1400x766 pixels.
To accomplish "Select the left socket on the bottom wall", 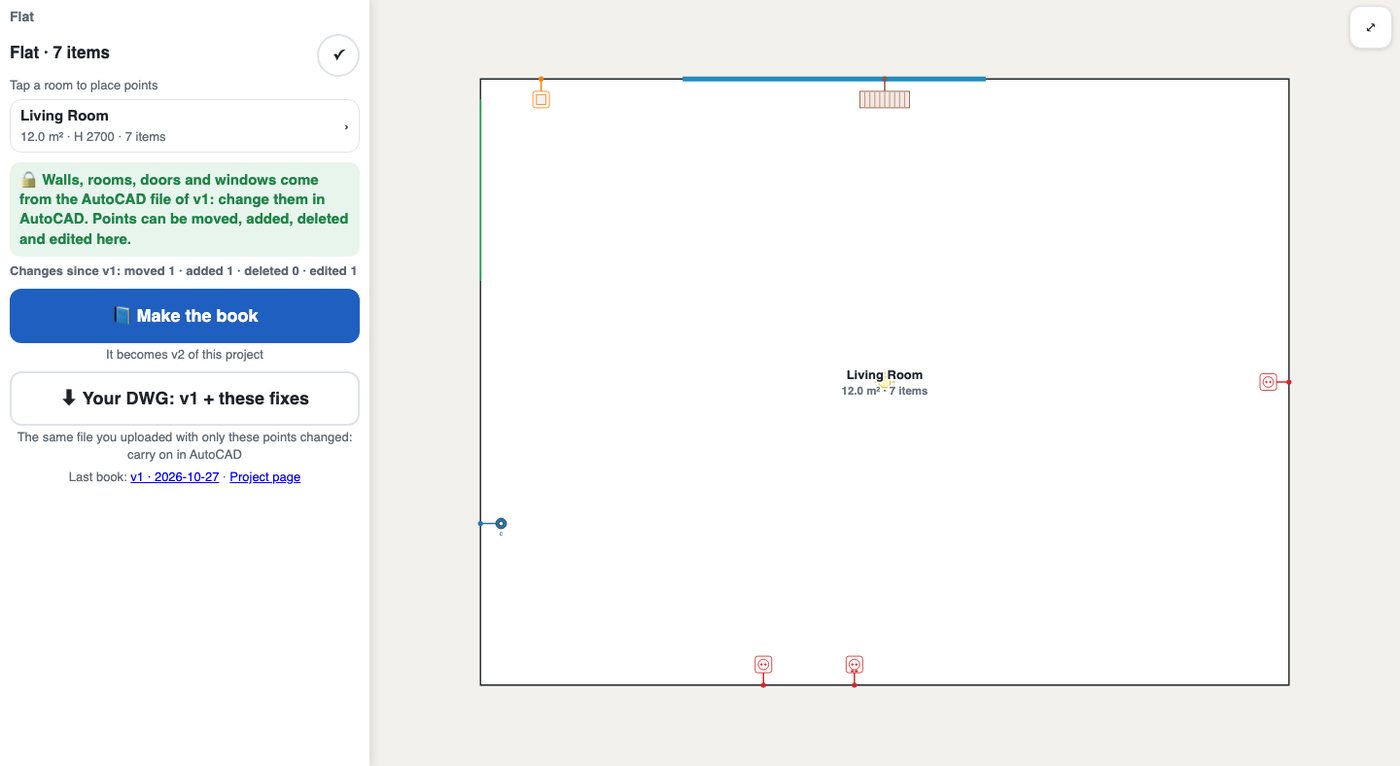I will pos(763,664).
